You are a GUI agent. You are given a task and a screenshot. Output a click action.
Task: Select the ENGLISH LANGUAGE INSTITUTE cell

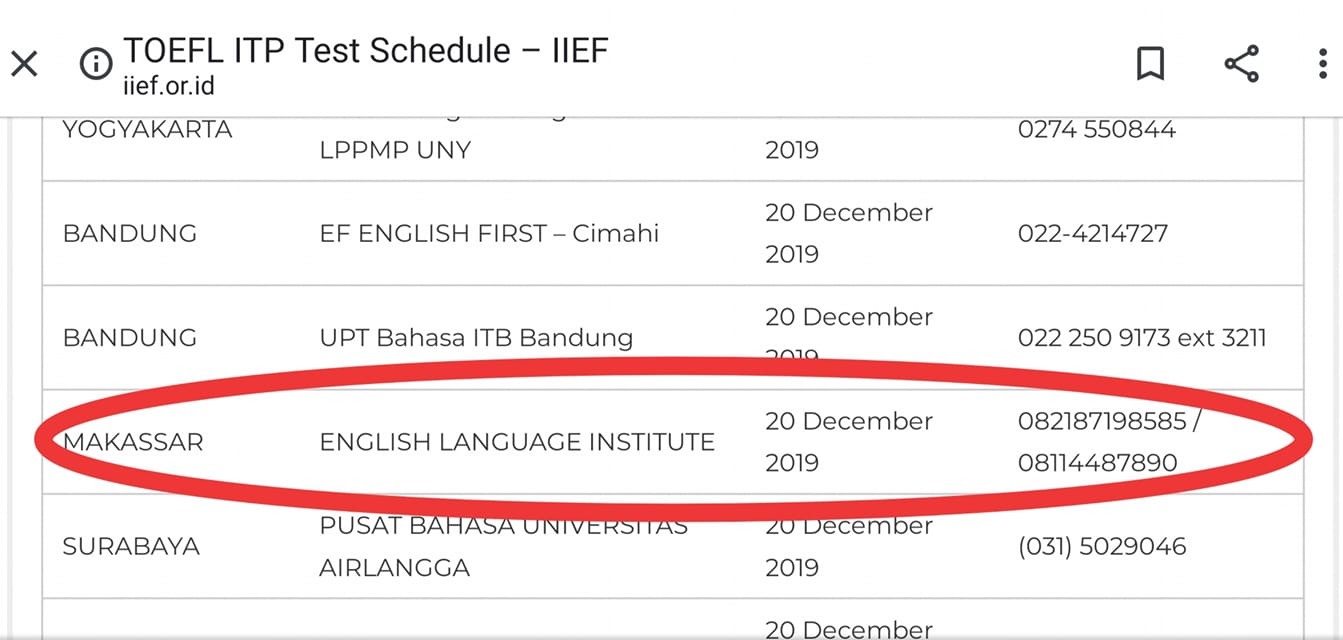pyautogui.click(x=517, y=442)
